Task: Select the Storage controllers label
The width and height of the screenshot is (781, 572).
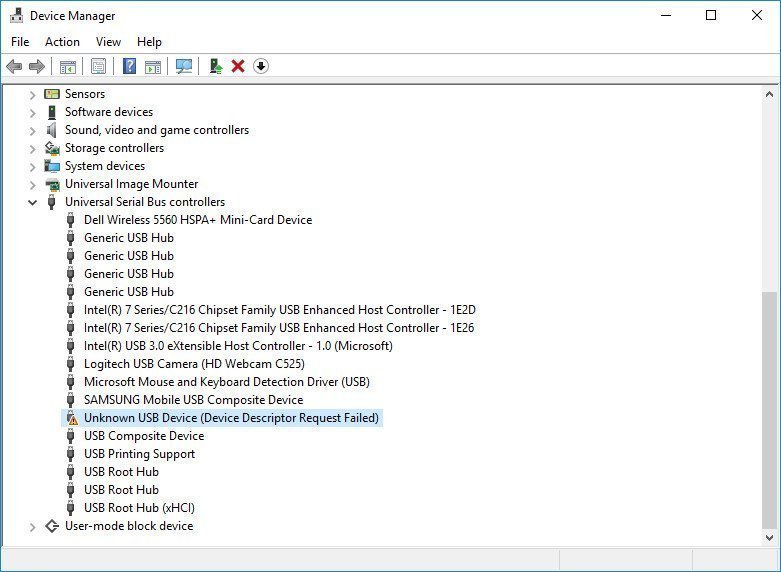Action: point(114,148)
